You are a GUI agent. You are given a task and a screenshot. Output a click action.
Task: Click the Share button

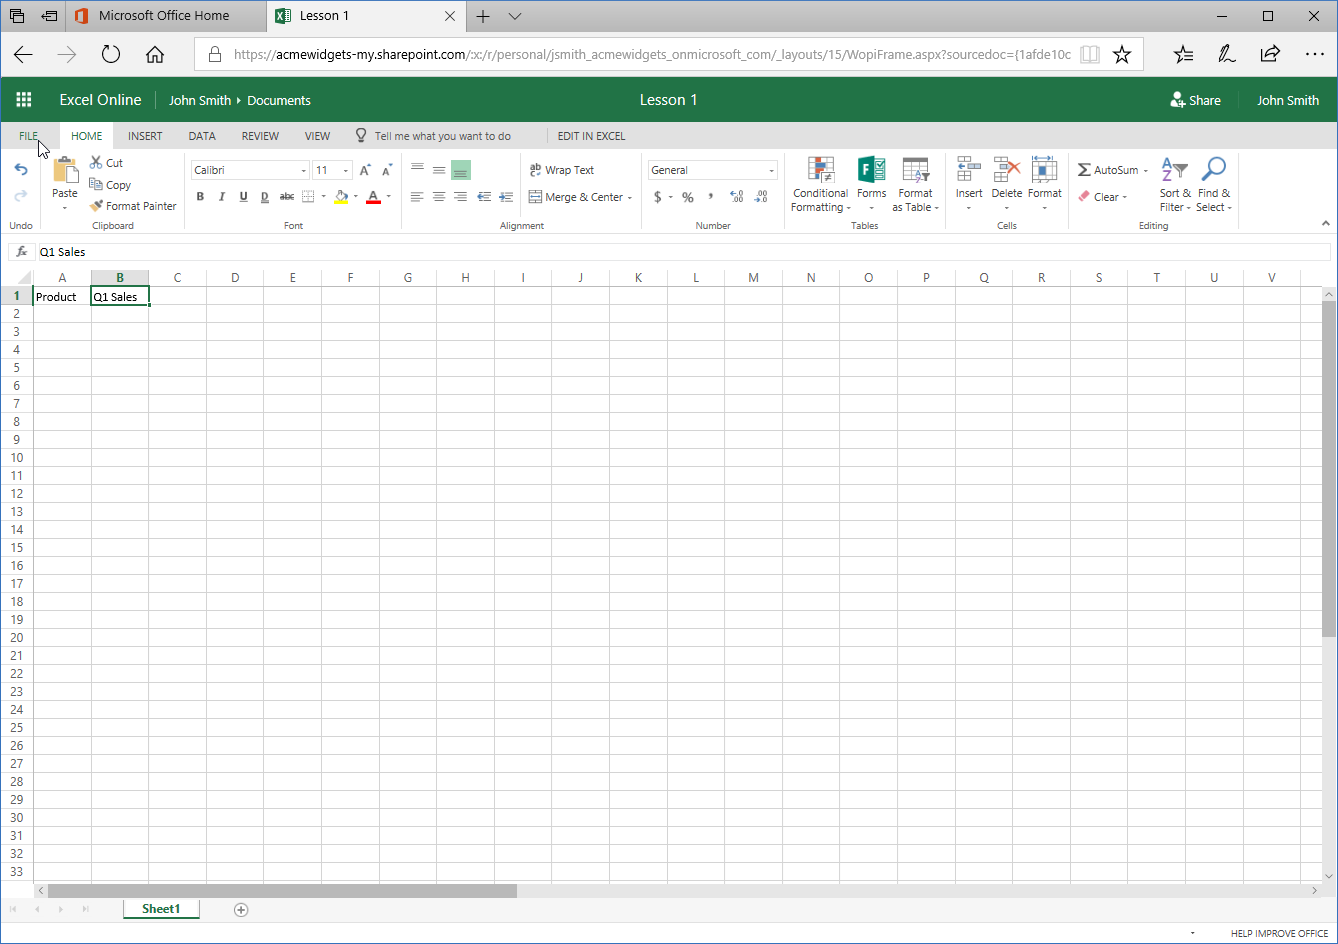[1196, 99]
